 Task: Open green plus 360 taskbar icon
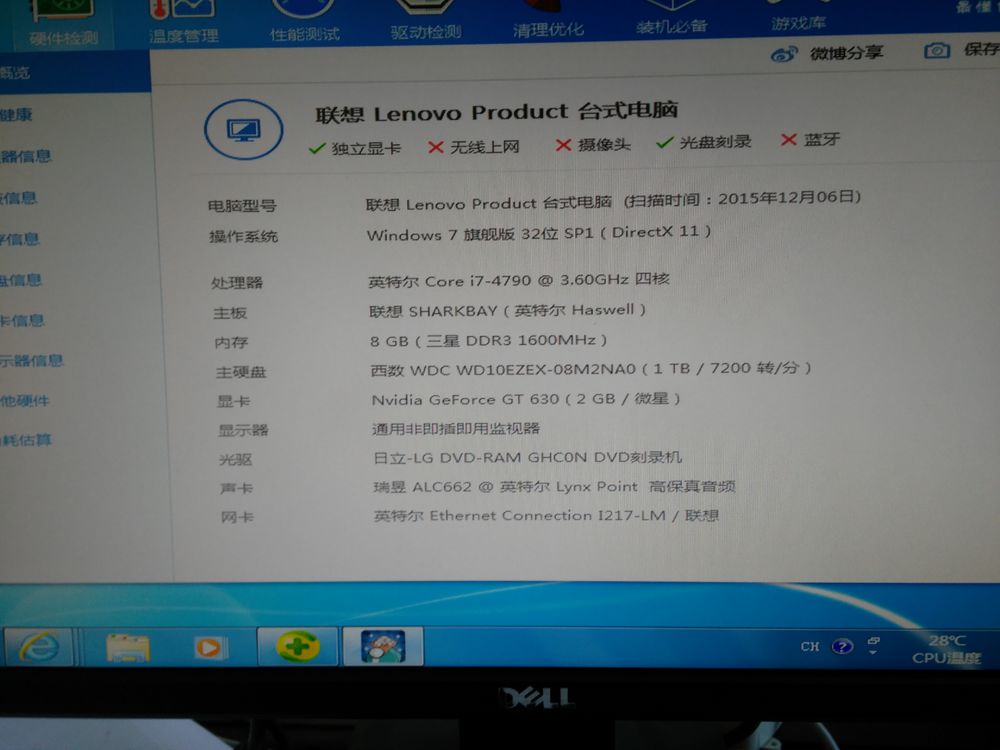(x=297, y=647)
